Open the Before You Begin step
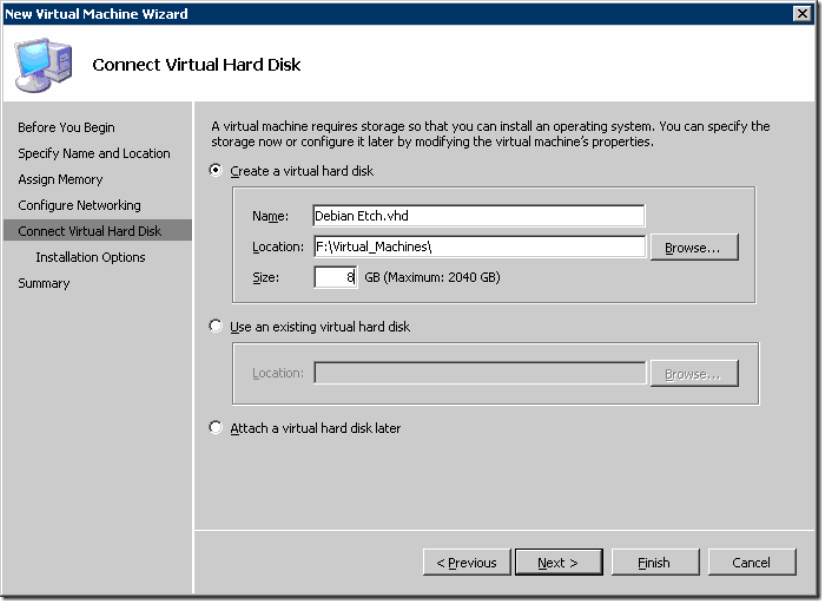This screenshot has width=822, height=601. (x=66, y=127)
